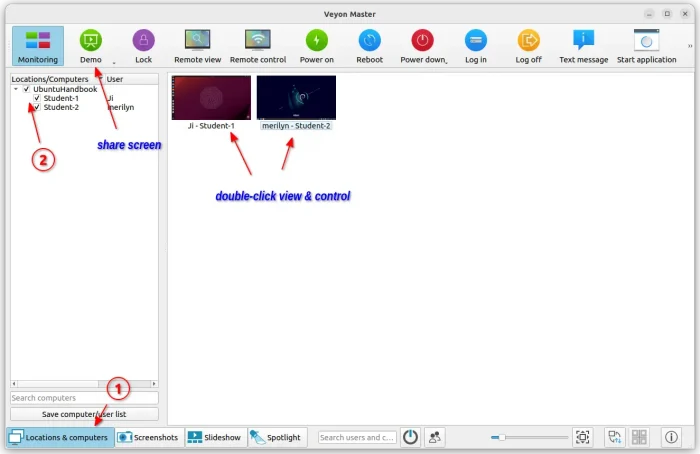
Task: Click the Locations & computers button
Action: (59, 437)
